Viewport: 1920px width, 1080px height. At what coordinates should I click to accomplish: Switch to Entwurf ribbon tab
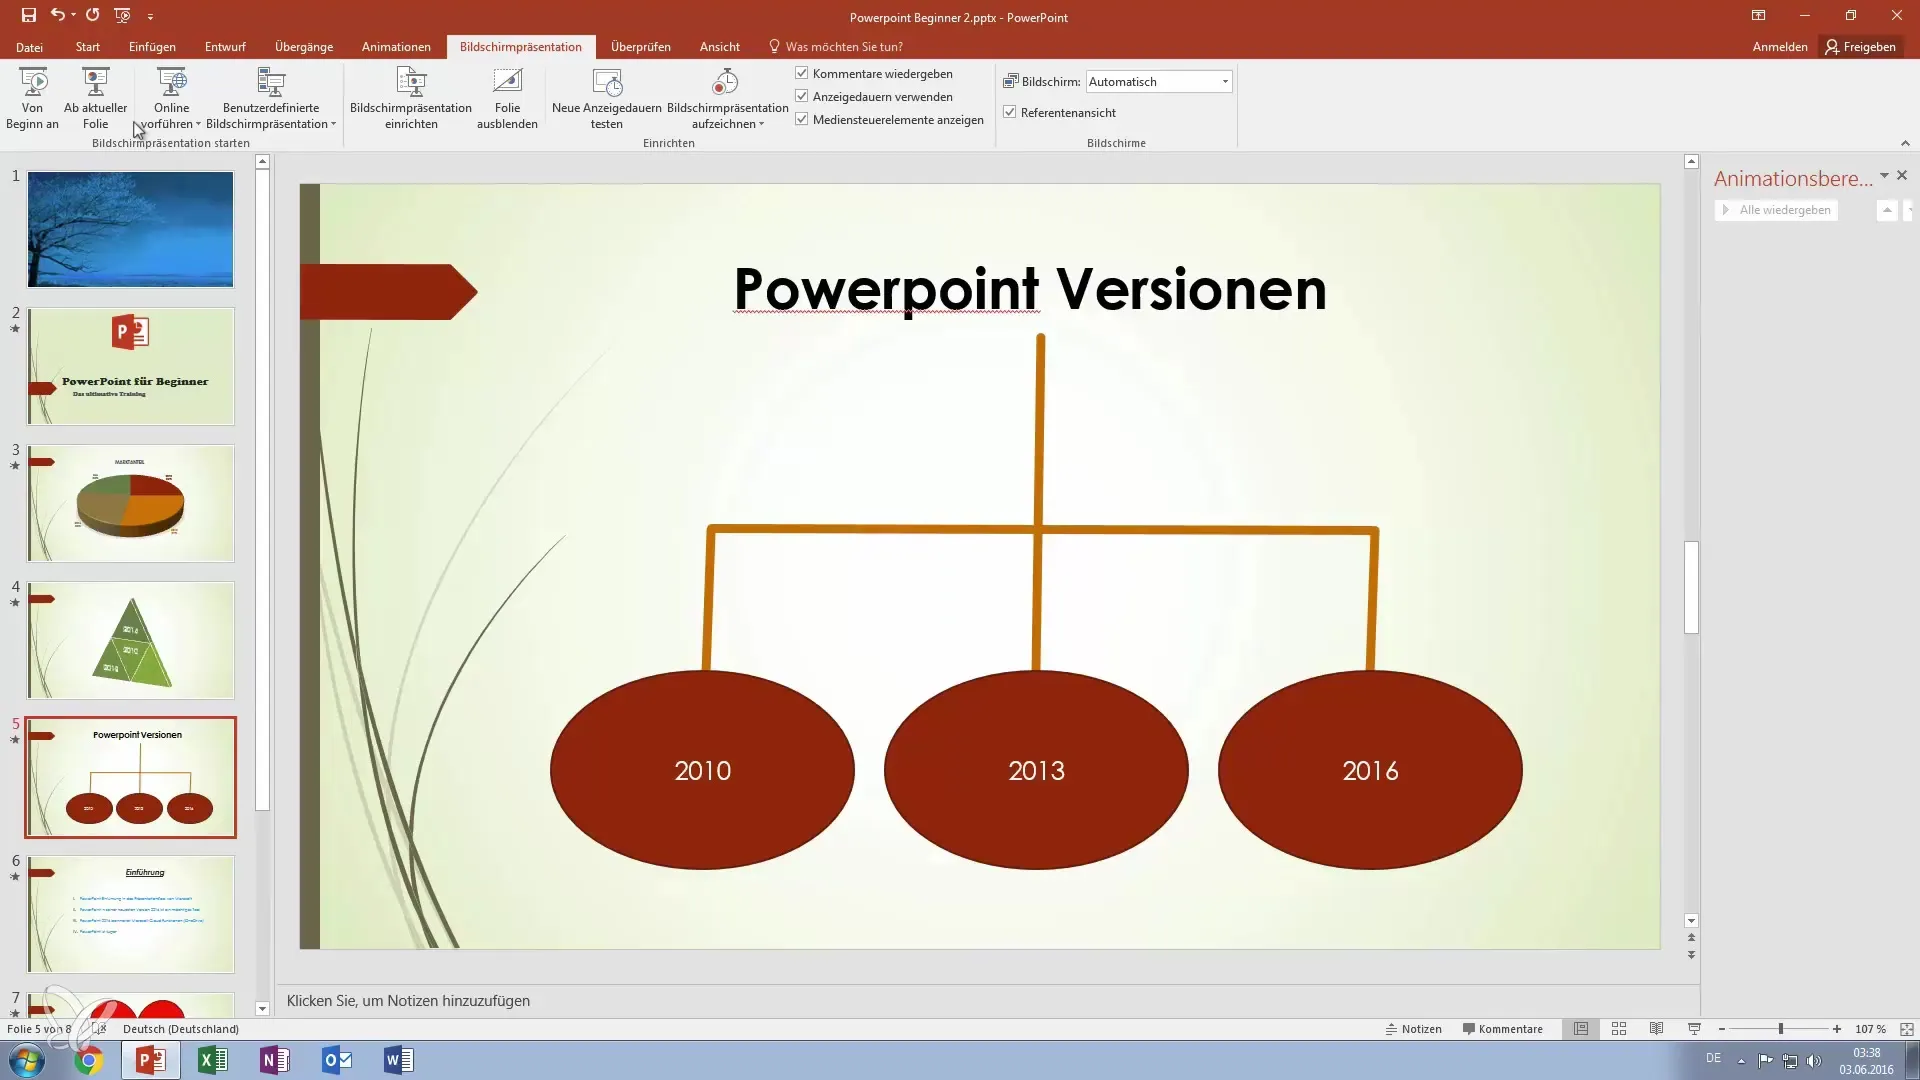[225, 47]
